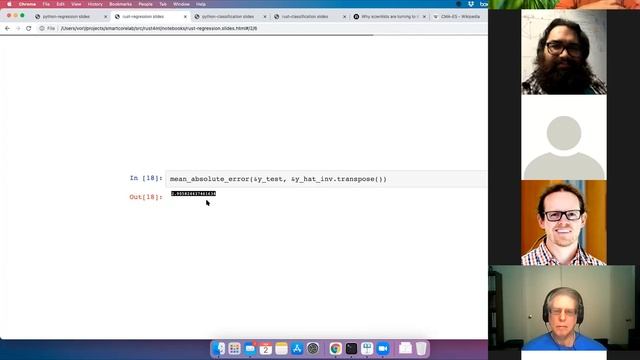Switch to the python-regression slides tab
Viewport: 640px width, 360px height.
pos(67,17)
